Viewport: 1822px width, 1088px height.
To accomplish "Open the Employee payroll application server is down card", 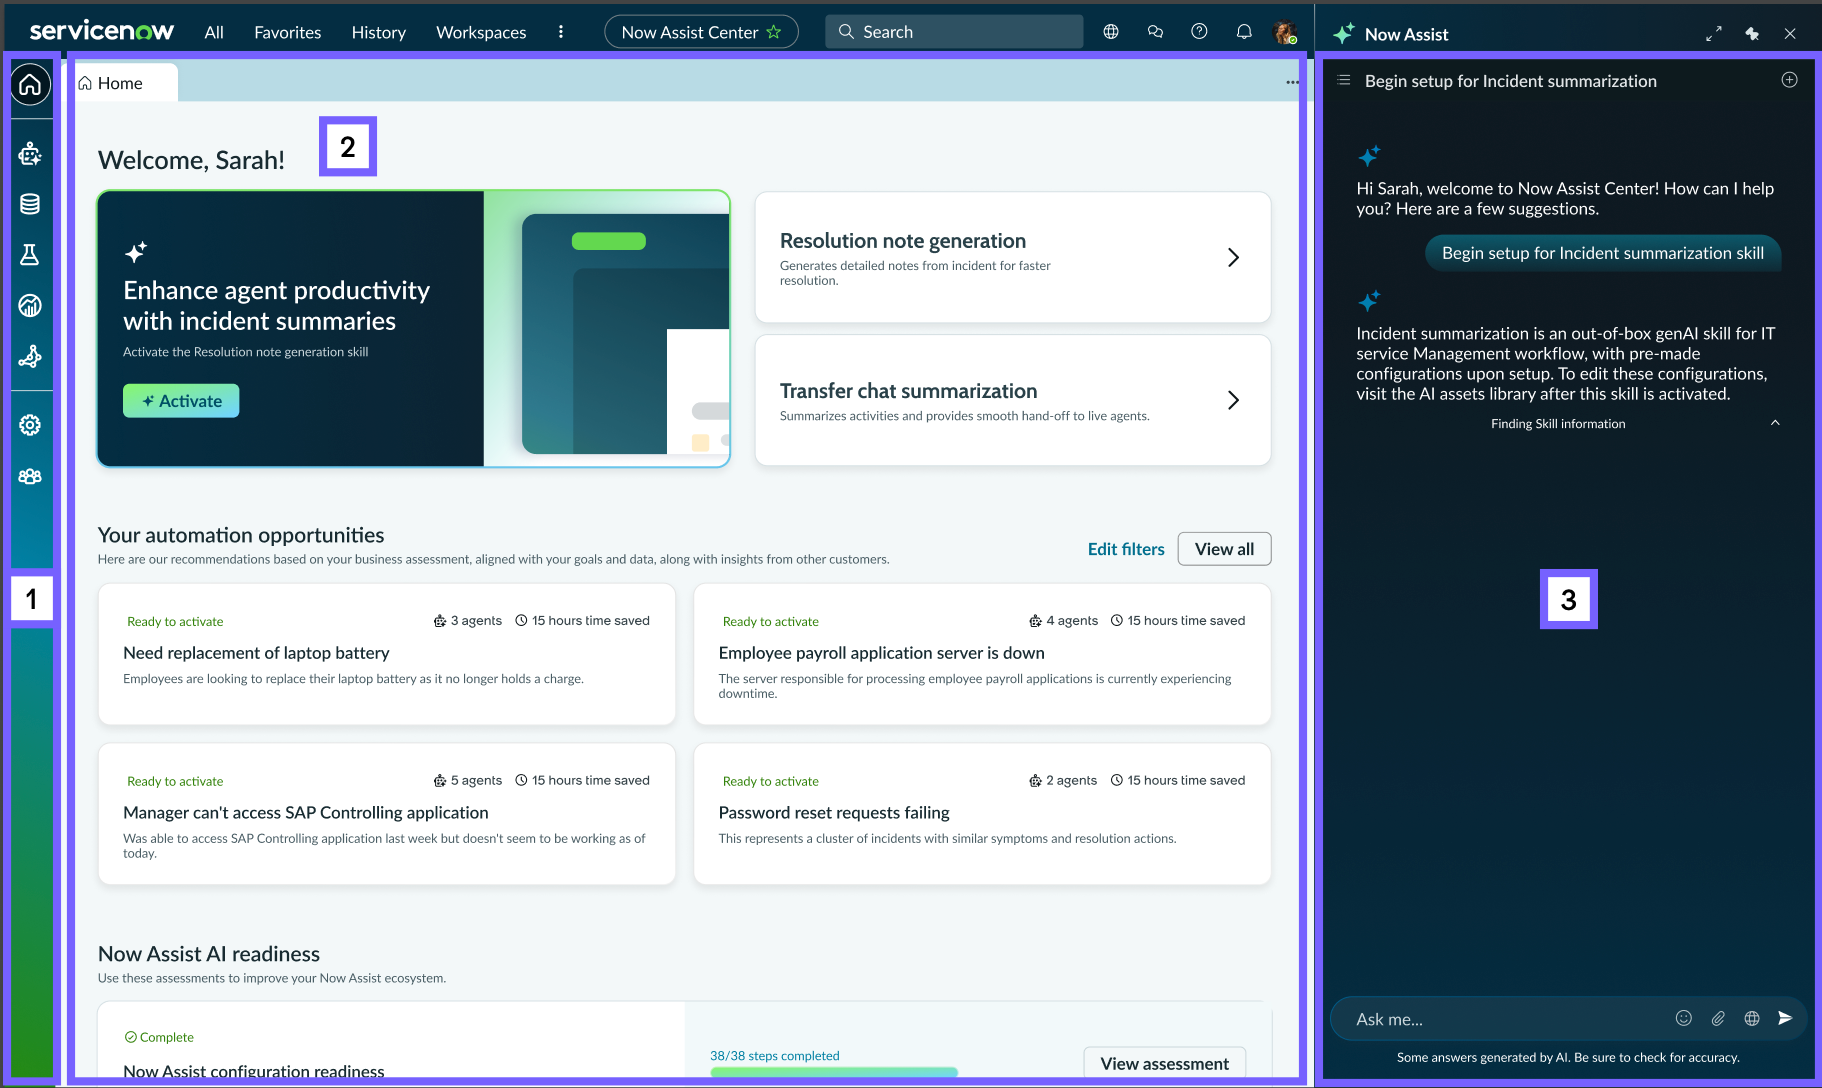I will pos(982,654).
